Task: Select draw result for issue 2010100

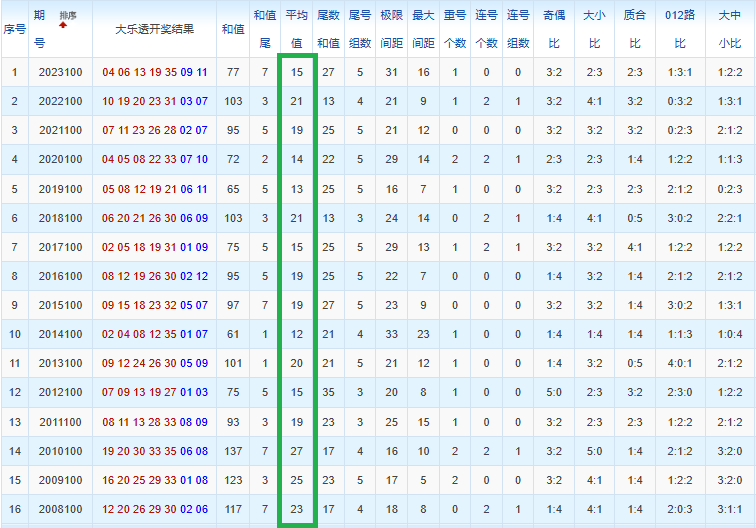Action: [155, 451]
